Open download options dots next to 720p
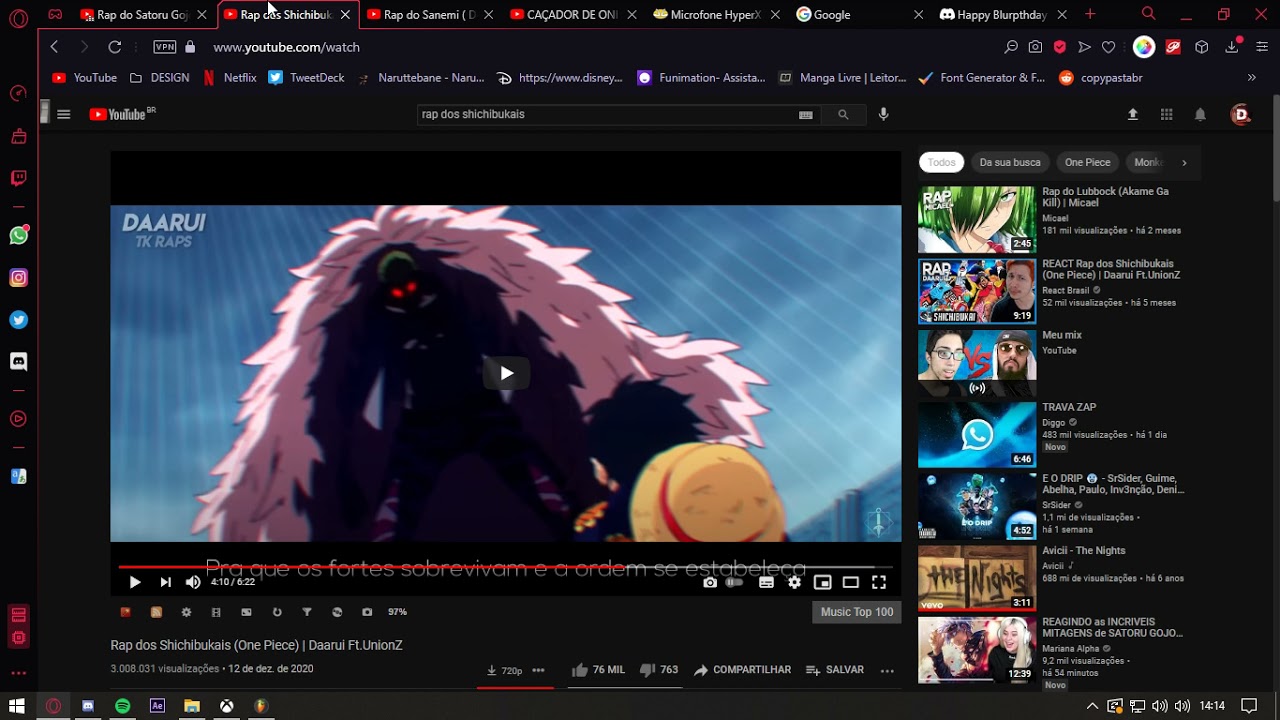The width and height of the screenshot is (1280, 720). [538, 670]
